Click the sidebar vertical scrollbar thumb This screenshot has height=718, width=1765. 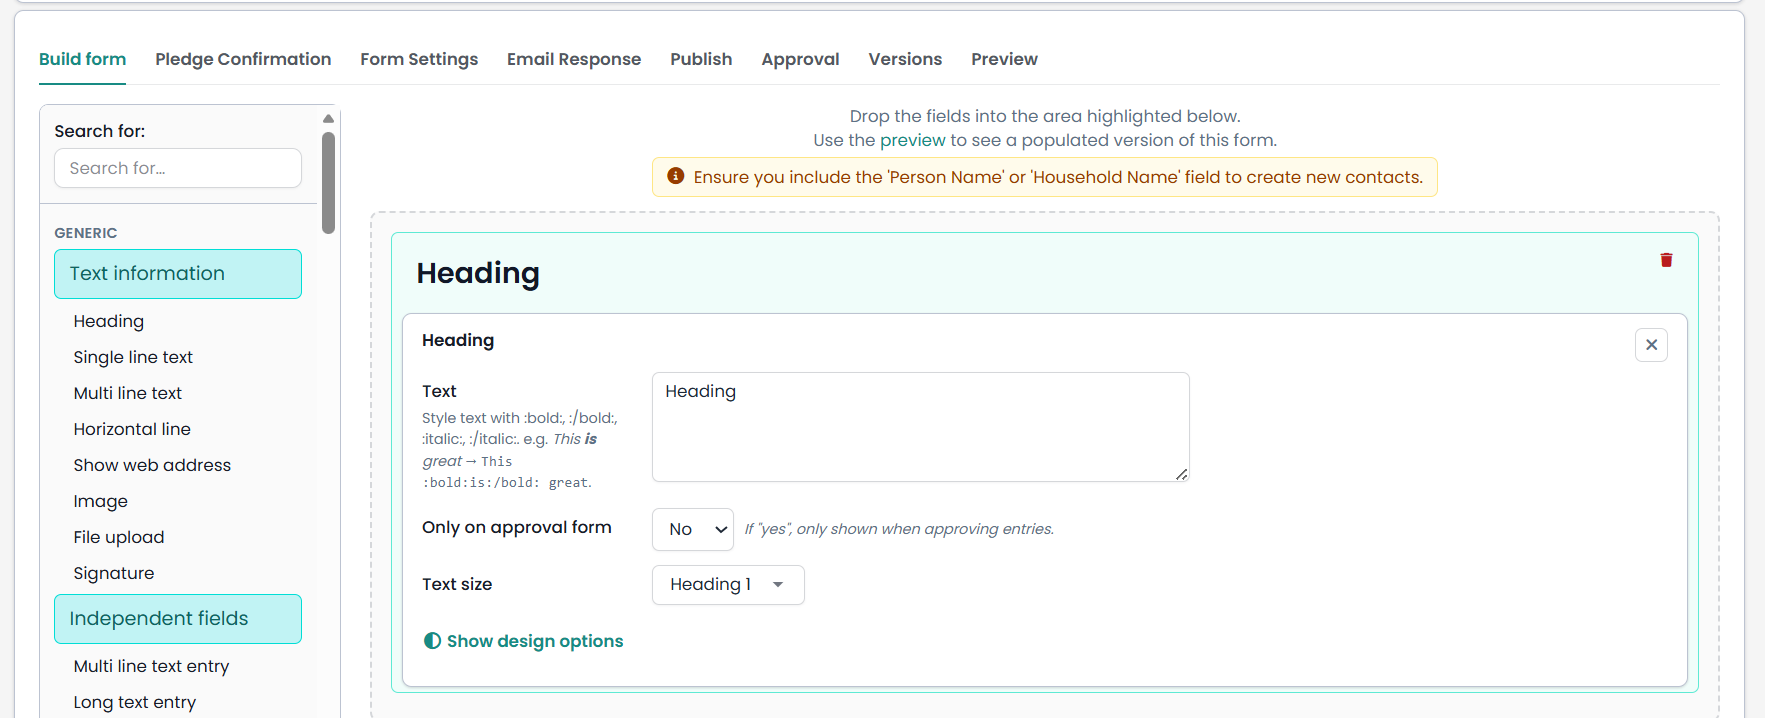pos(328,183)
